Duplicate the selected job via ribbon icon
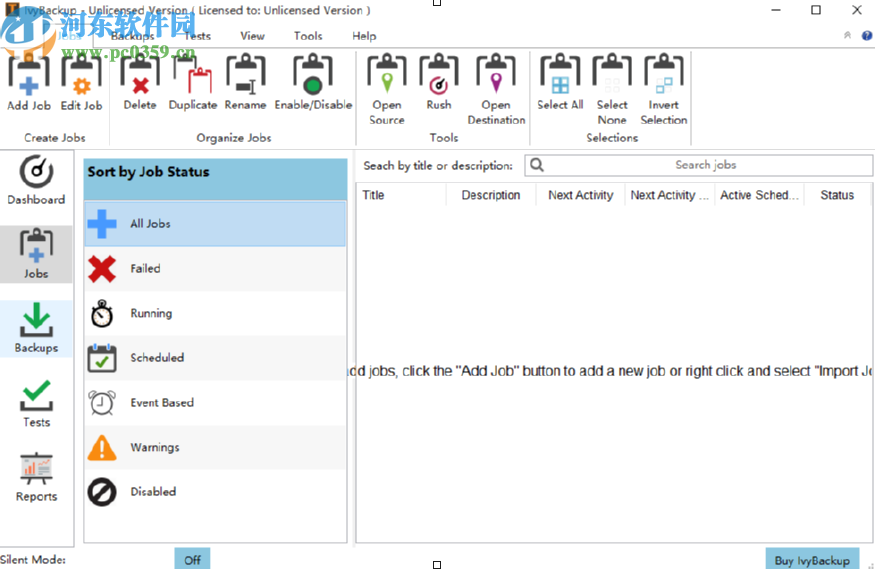The width and height of the screenshot is (875, 569). 193,82
